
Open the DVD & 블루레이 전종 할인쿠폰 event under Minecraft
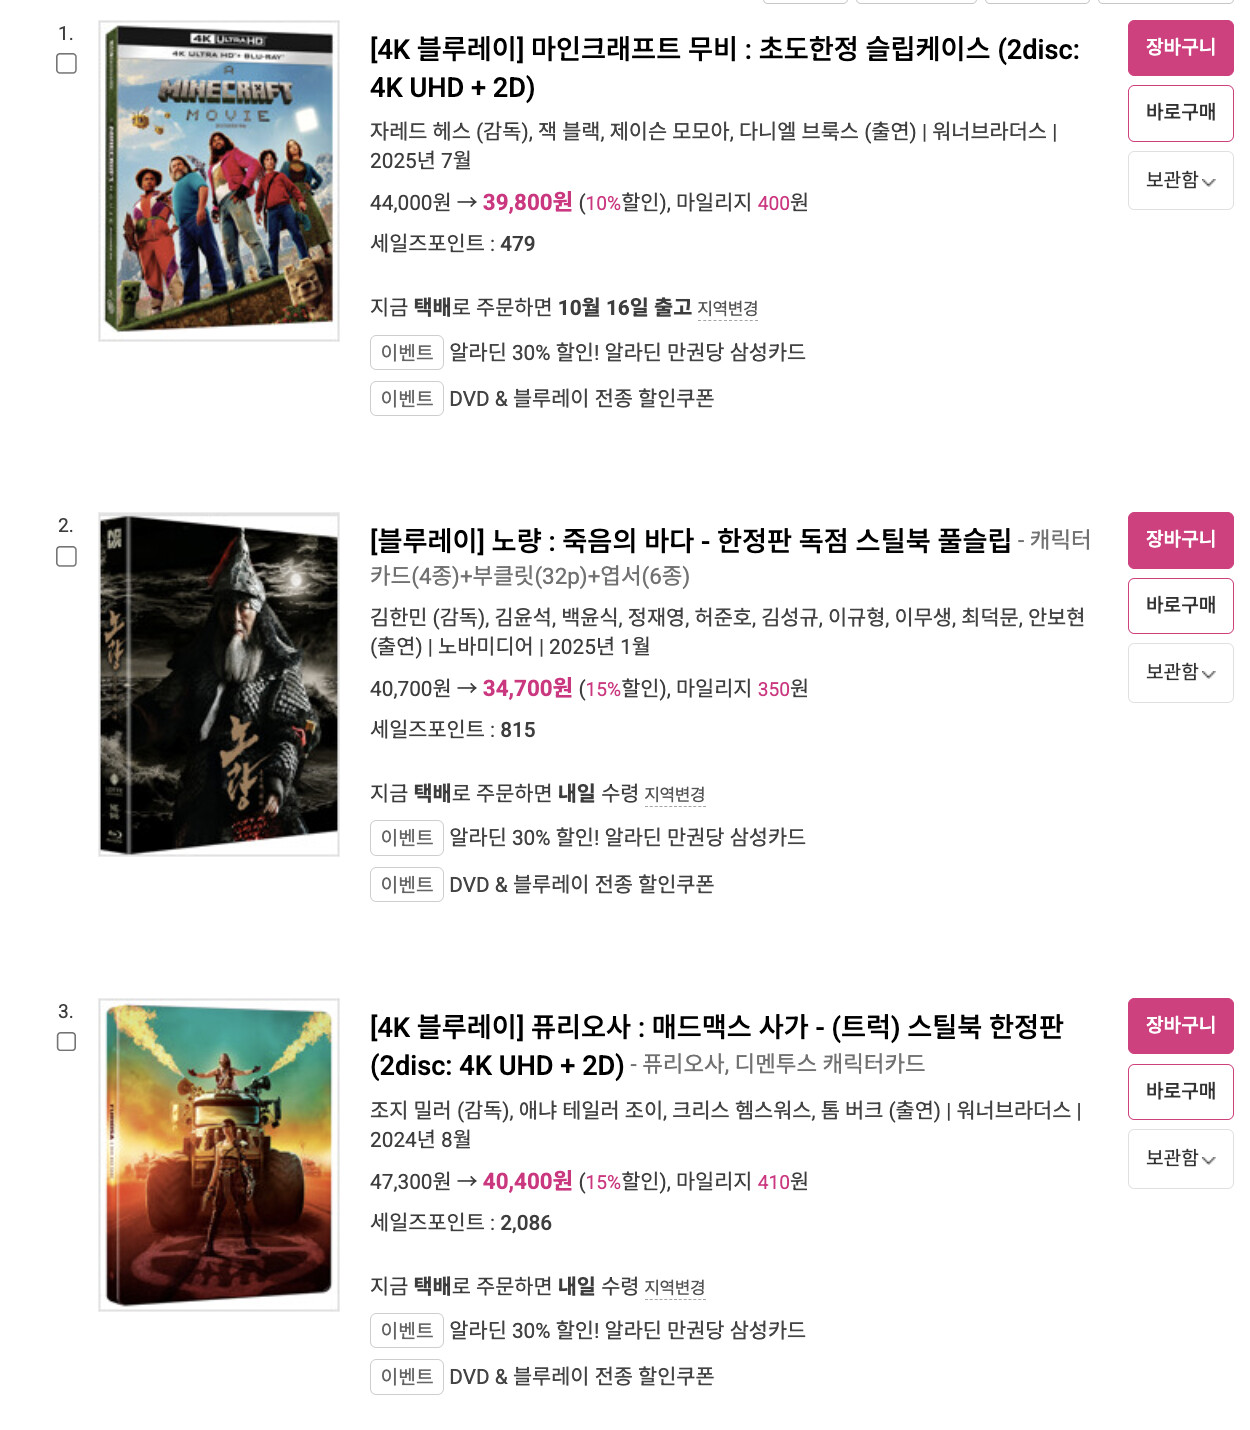[581, 399]
